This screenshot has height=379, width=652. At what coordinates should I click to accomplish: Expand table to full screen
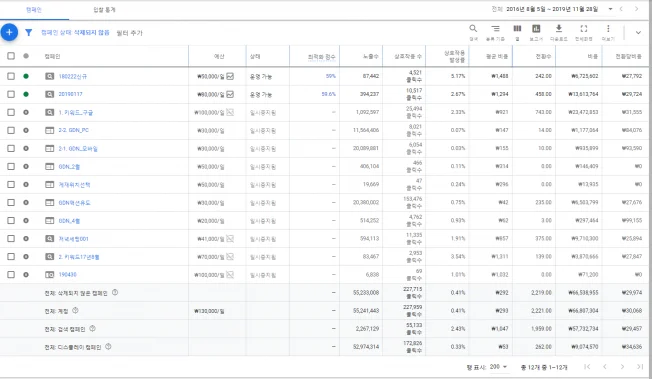coord(584,28)
